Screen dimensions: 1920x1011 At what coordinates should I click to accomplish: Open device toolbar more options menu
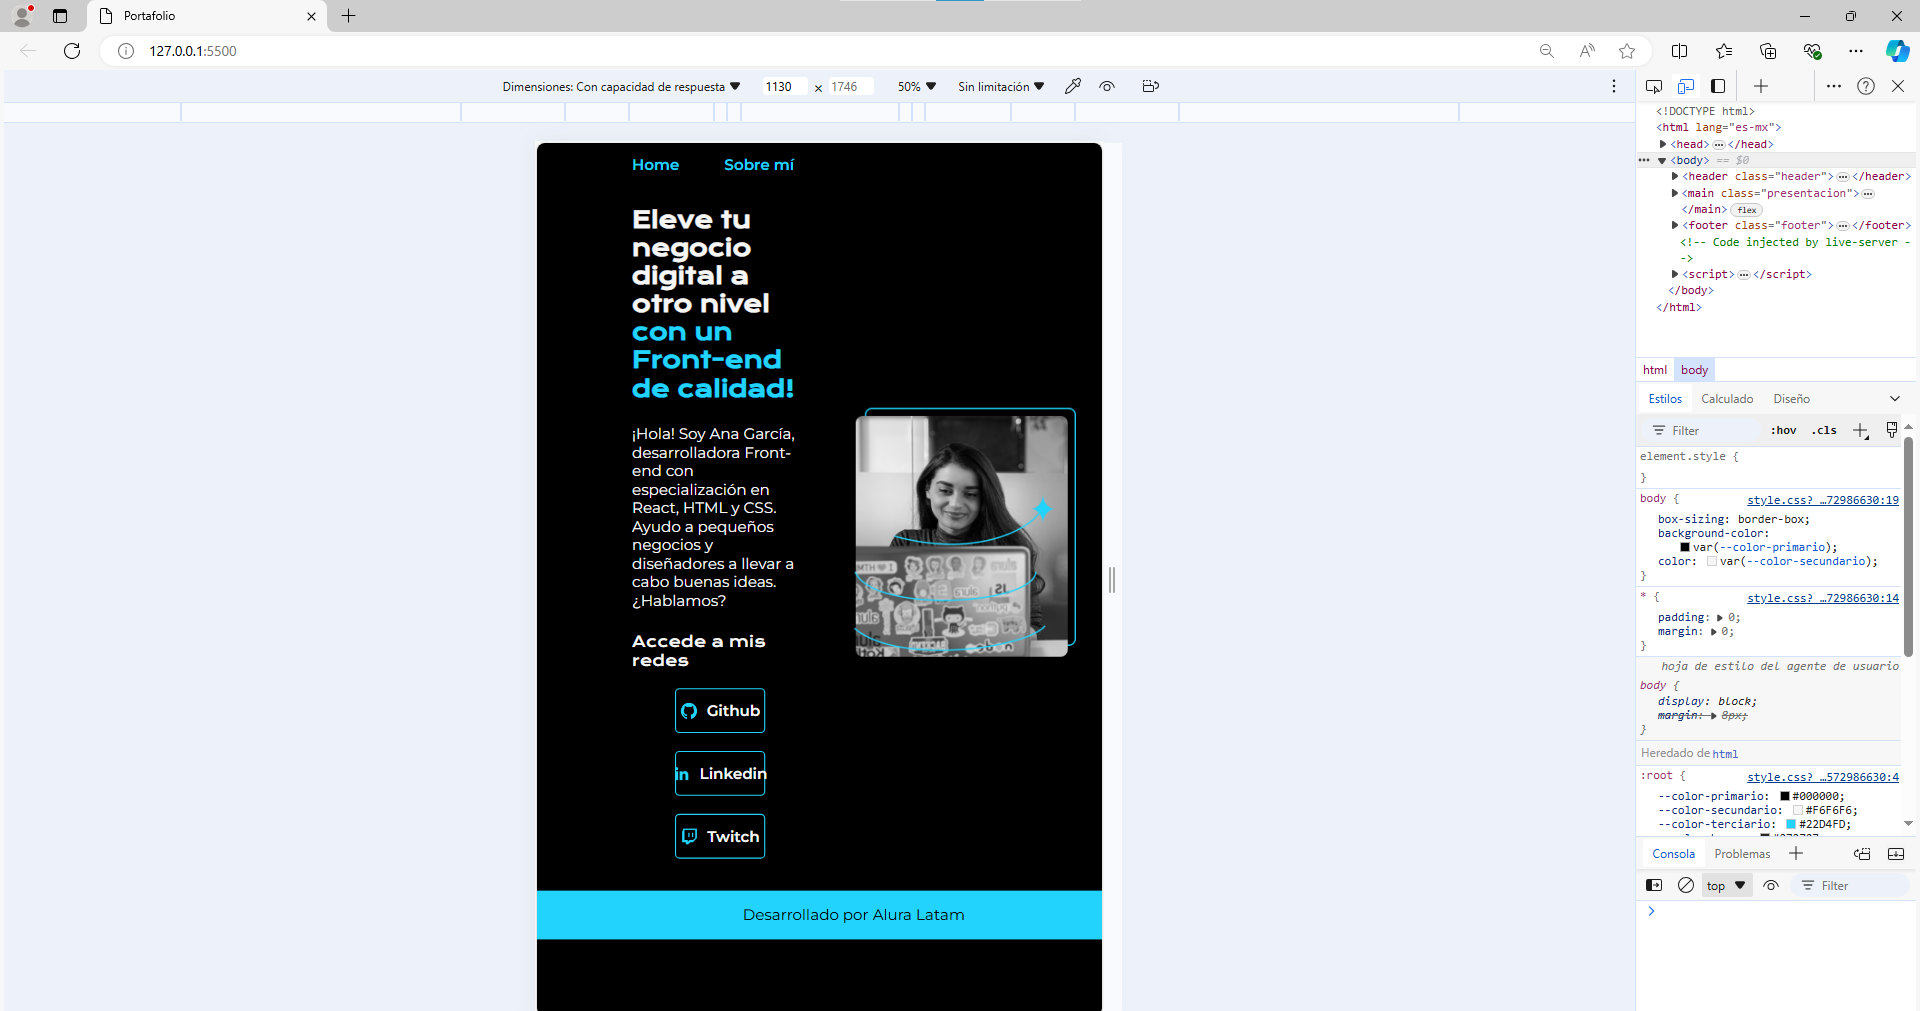[x=1614, y=86]
